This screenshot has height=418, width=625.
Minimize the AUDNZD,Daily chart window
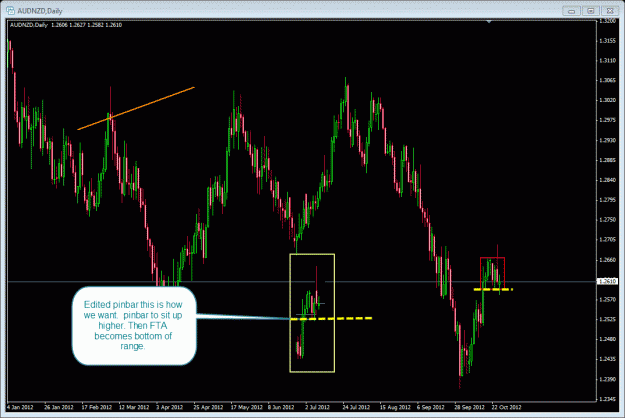pyautogui.click(x=571, y=11)
